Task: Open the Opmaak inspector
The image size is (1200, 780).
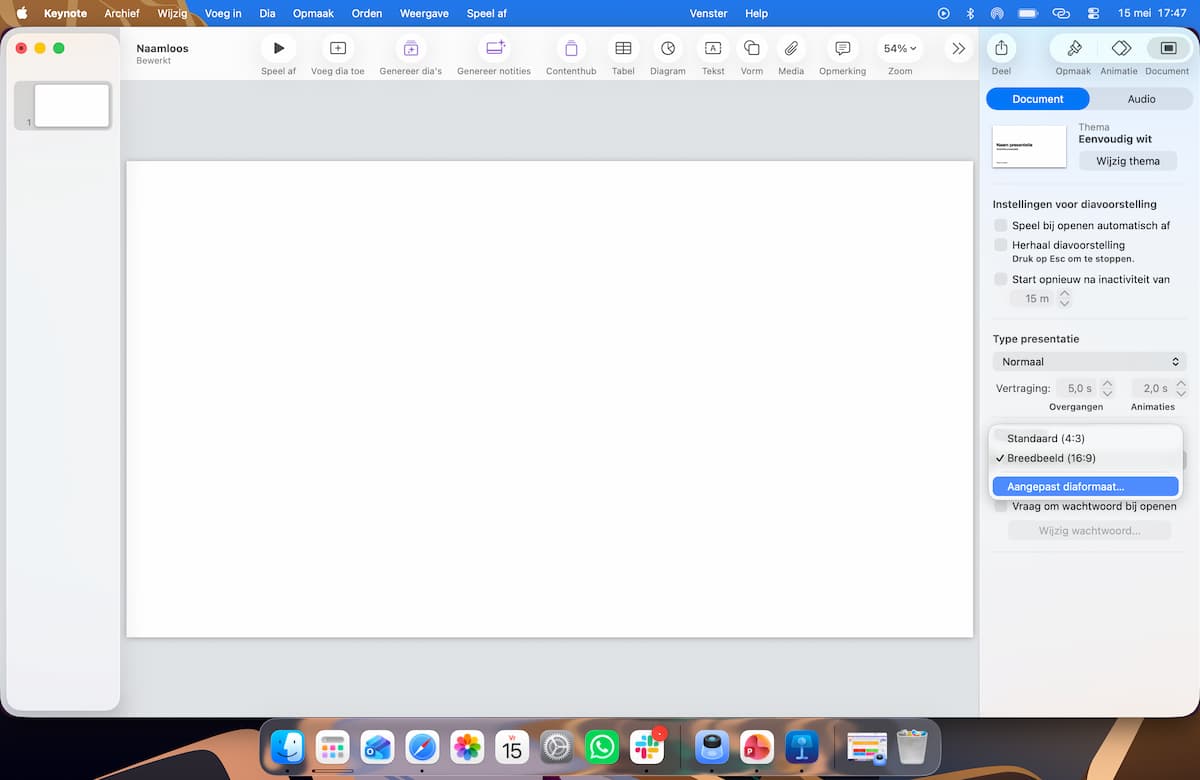Action: [x=1074, y=48]
